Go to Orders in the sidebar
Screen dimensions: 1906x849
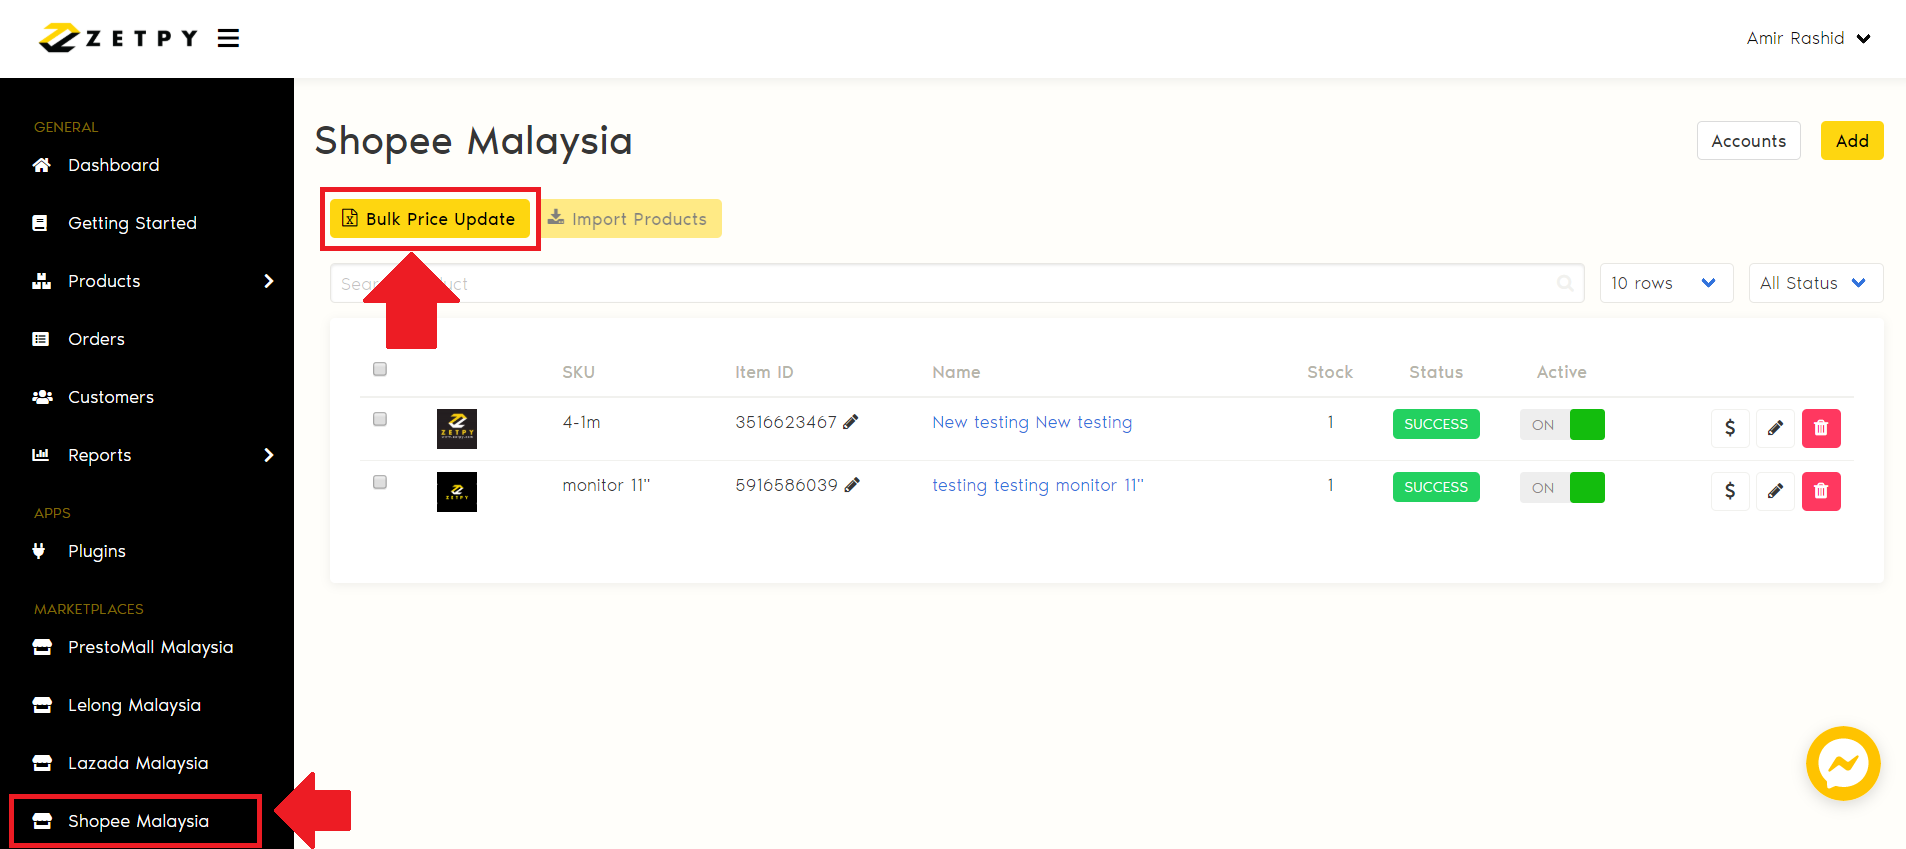coord(96,339)
